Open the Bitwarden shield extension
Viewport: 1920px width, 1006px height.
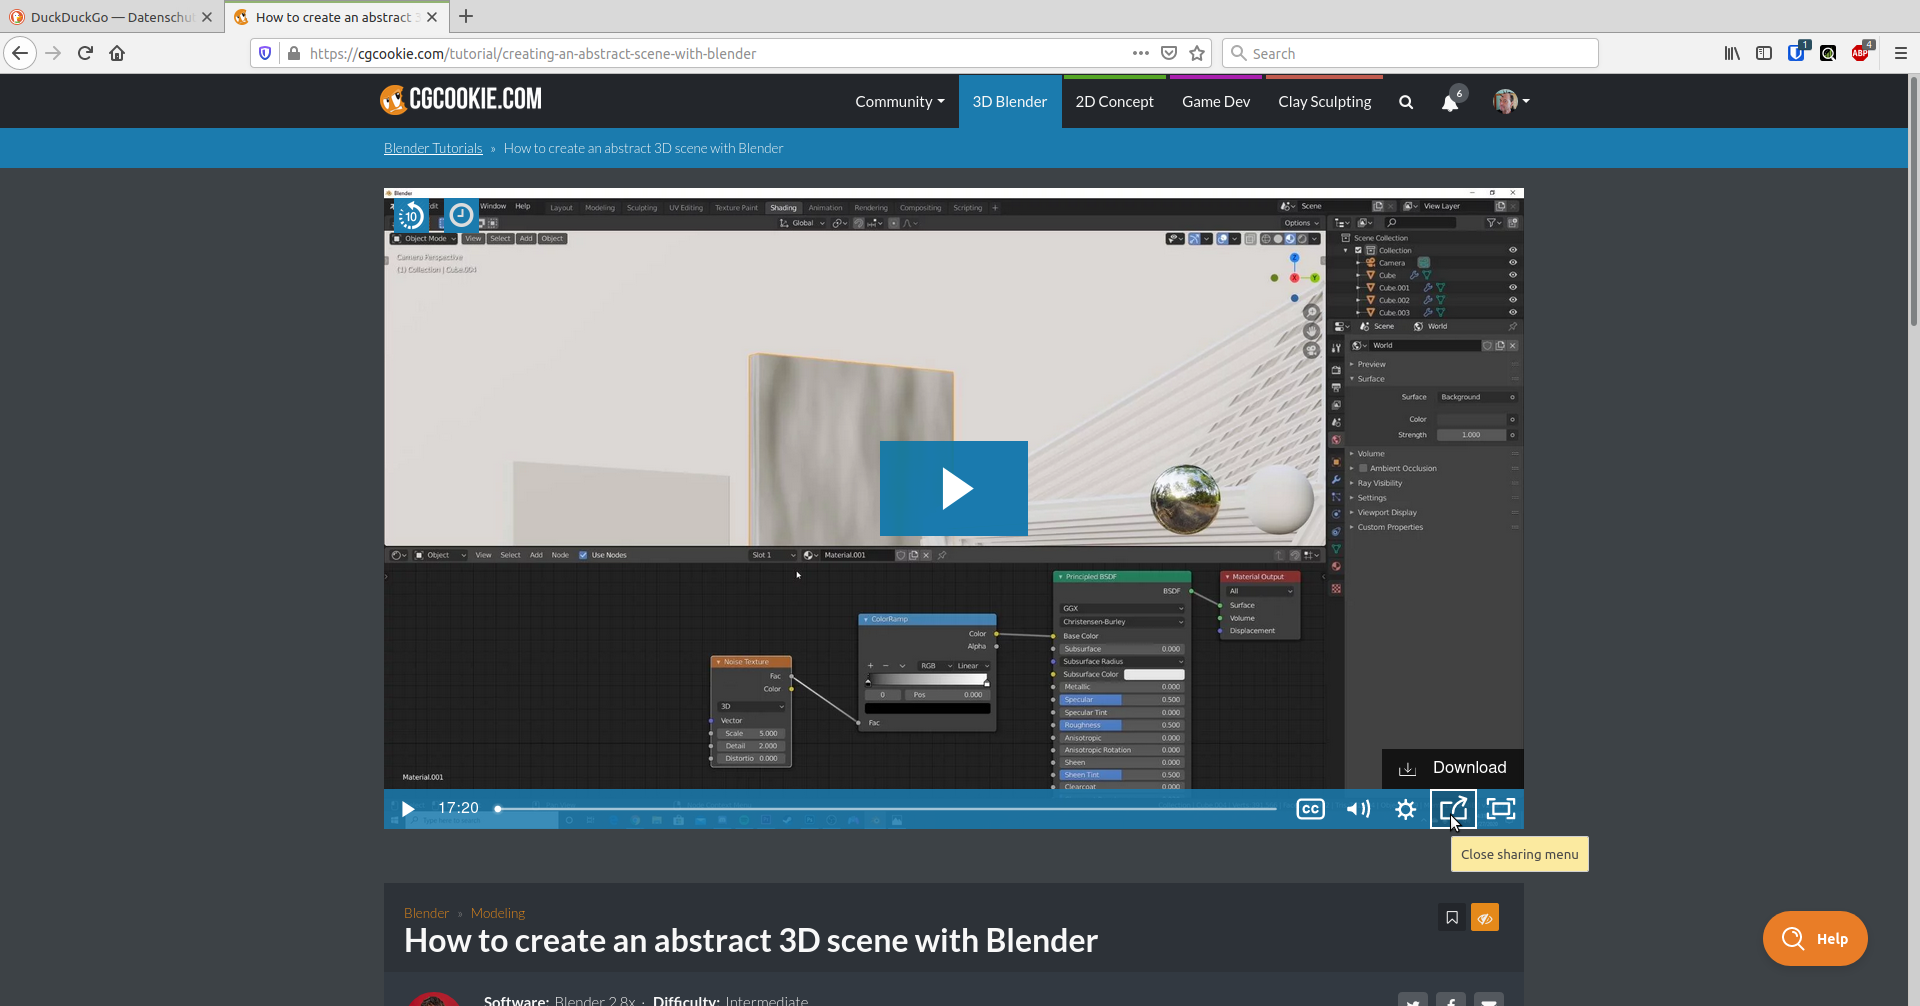(1797, 52)
